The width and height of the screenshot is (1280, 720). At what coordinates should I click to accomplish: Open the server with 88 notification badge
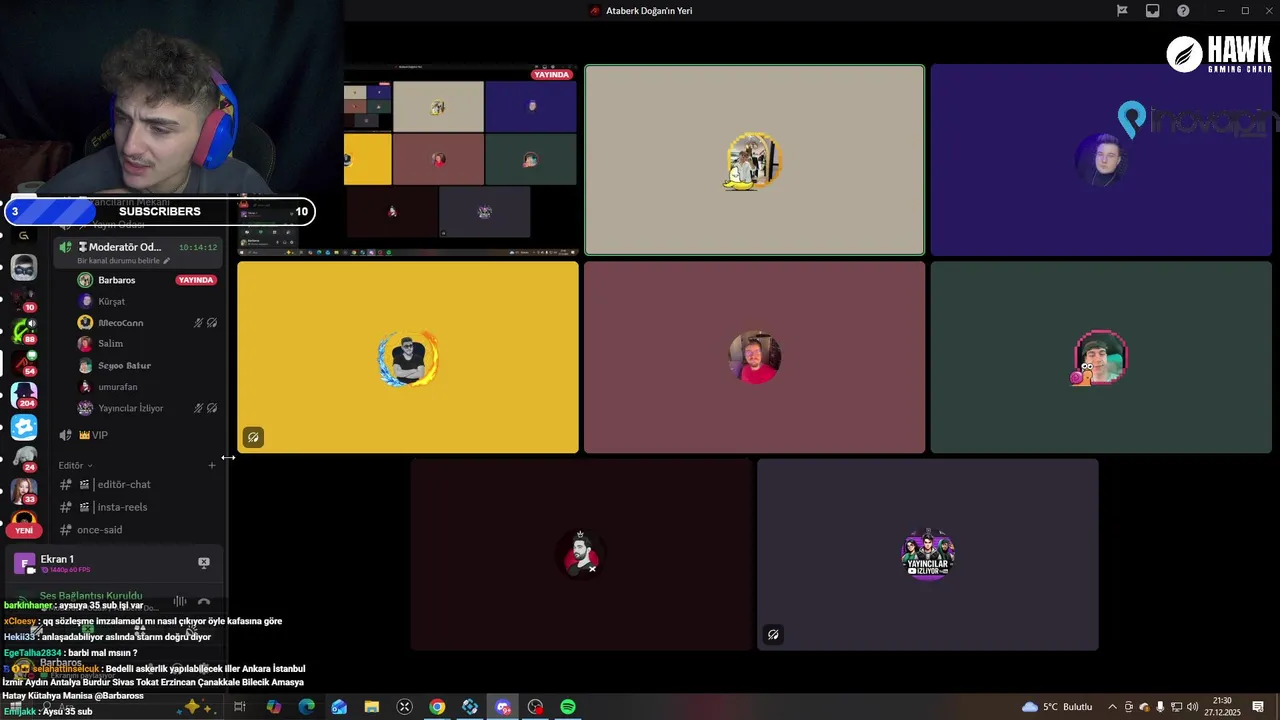24,331
